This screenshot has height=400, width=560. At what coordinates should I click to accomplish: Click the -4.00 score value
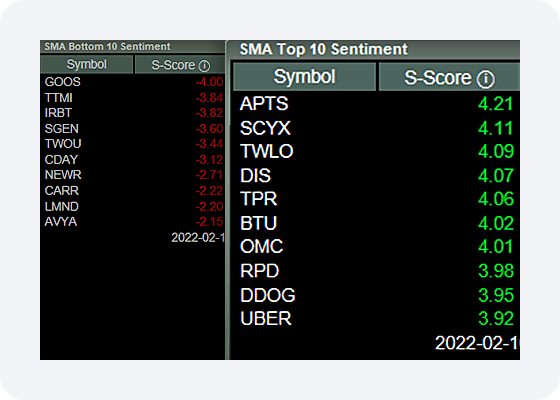pyautogui.click(x=209, y=82)
